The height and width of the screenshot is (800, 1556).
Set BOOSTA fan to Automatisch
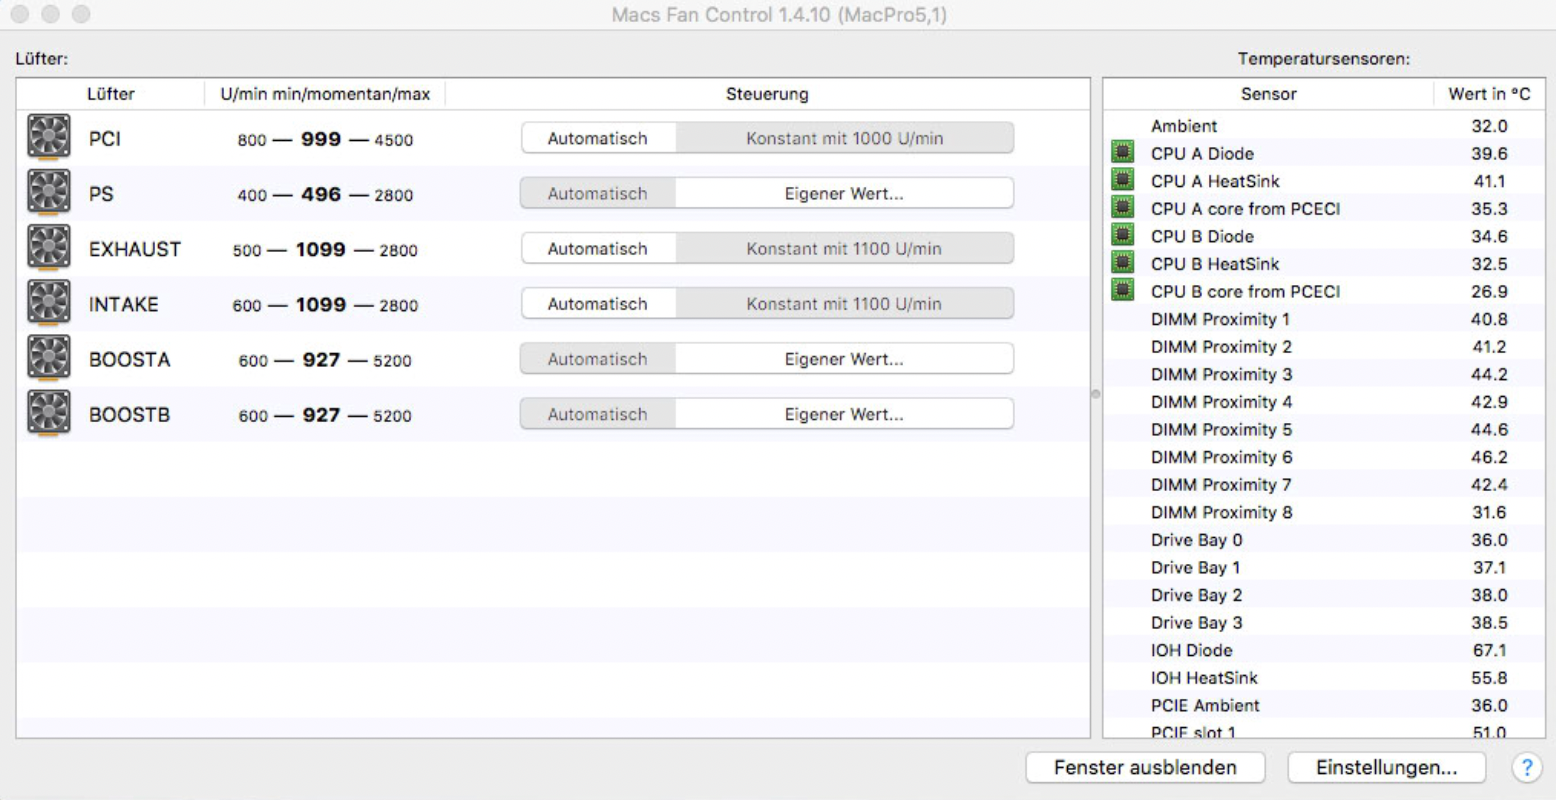click(x=598, y=358)
